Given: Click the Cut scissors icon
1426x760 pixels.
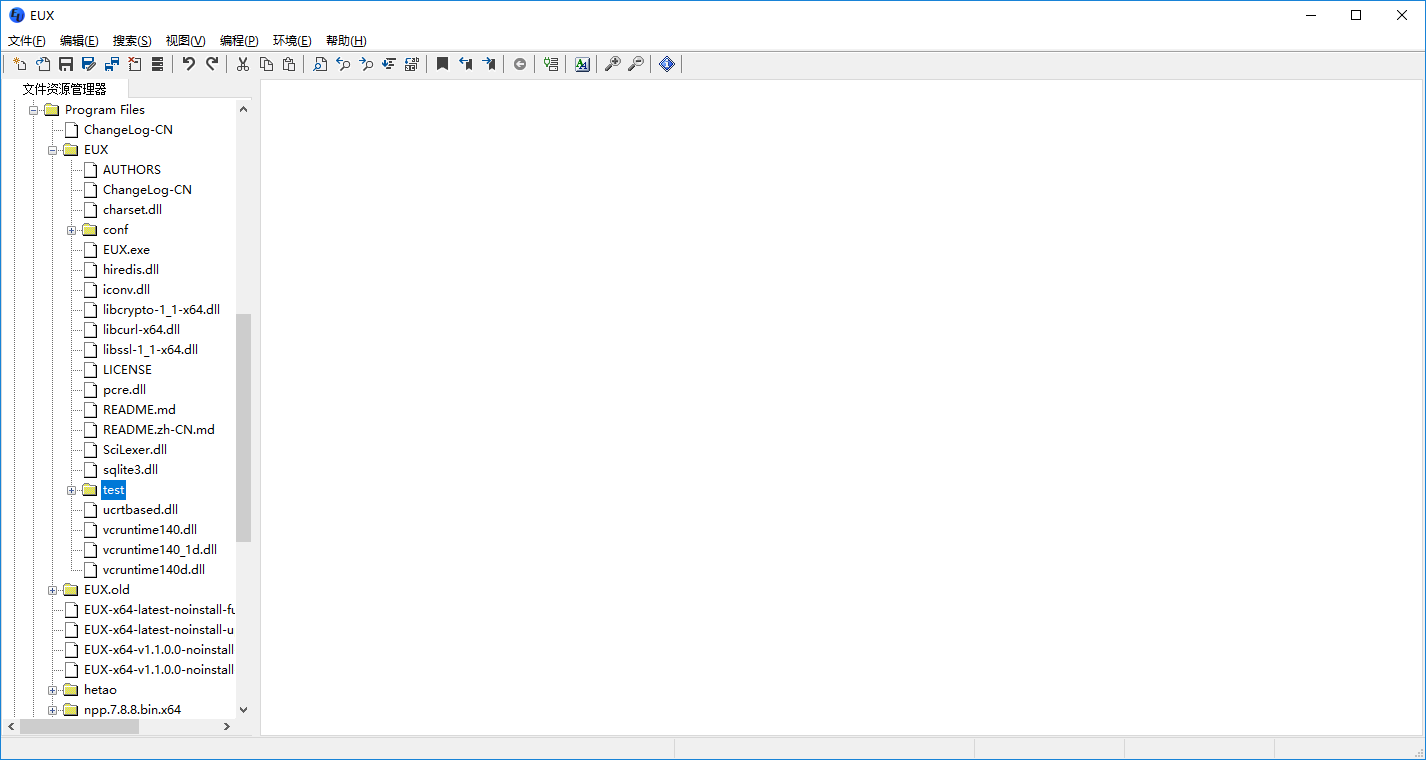Looking at the screenshot, I should point(243,64).
